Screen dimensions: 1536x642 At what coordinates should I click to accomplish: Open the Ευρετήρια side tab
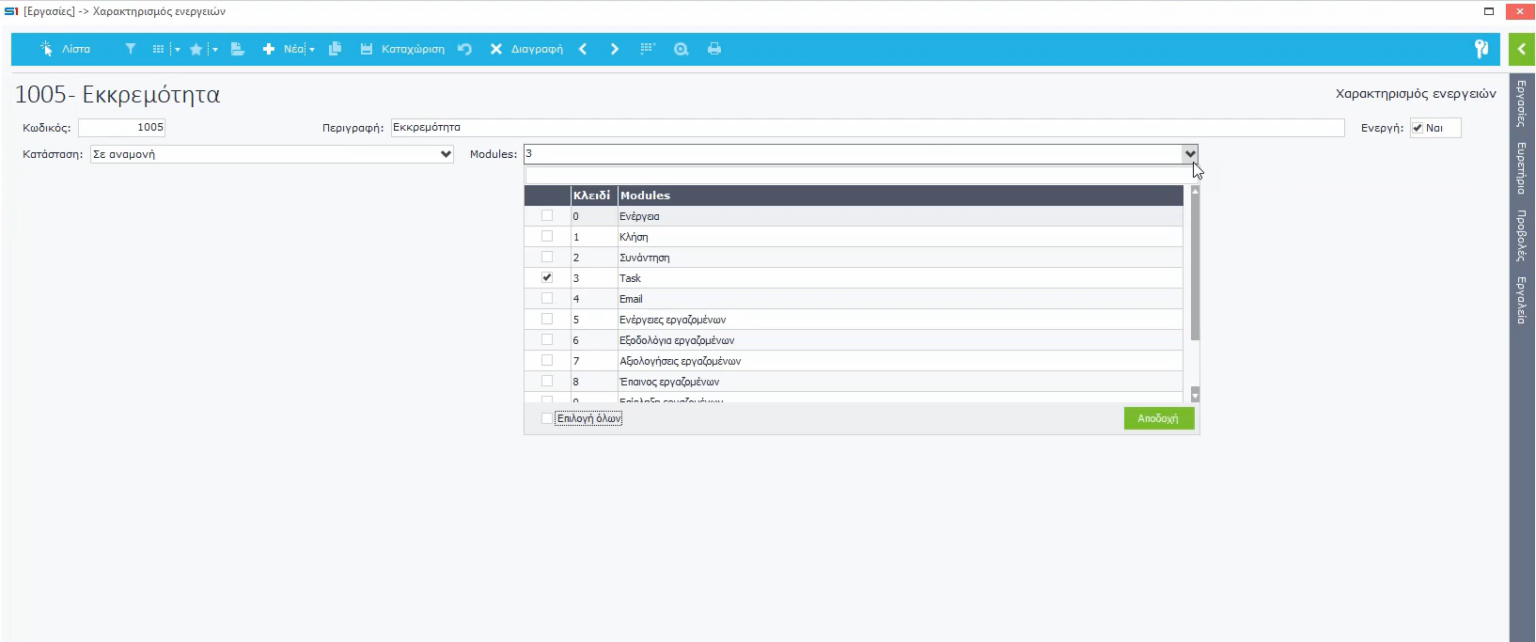coord(1521,168)
